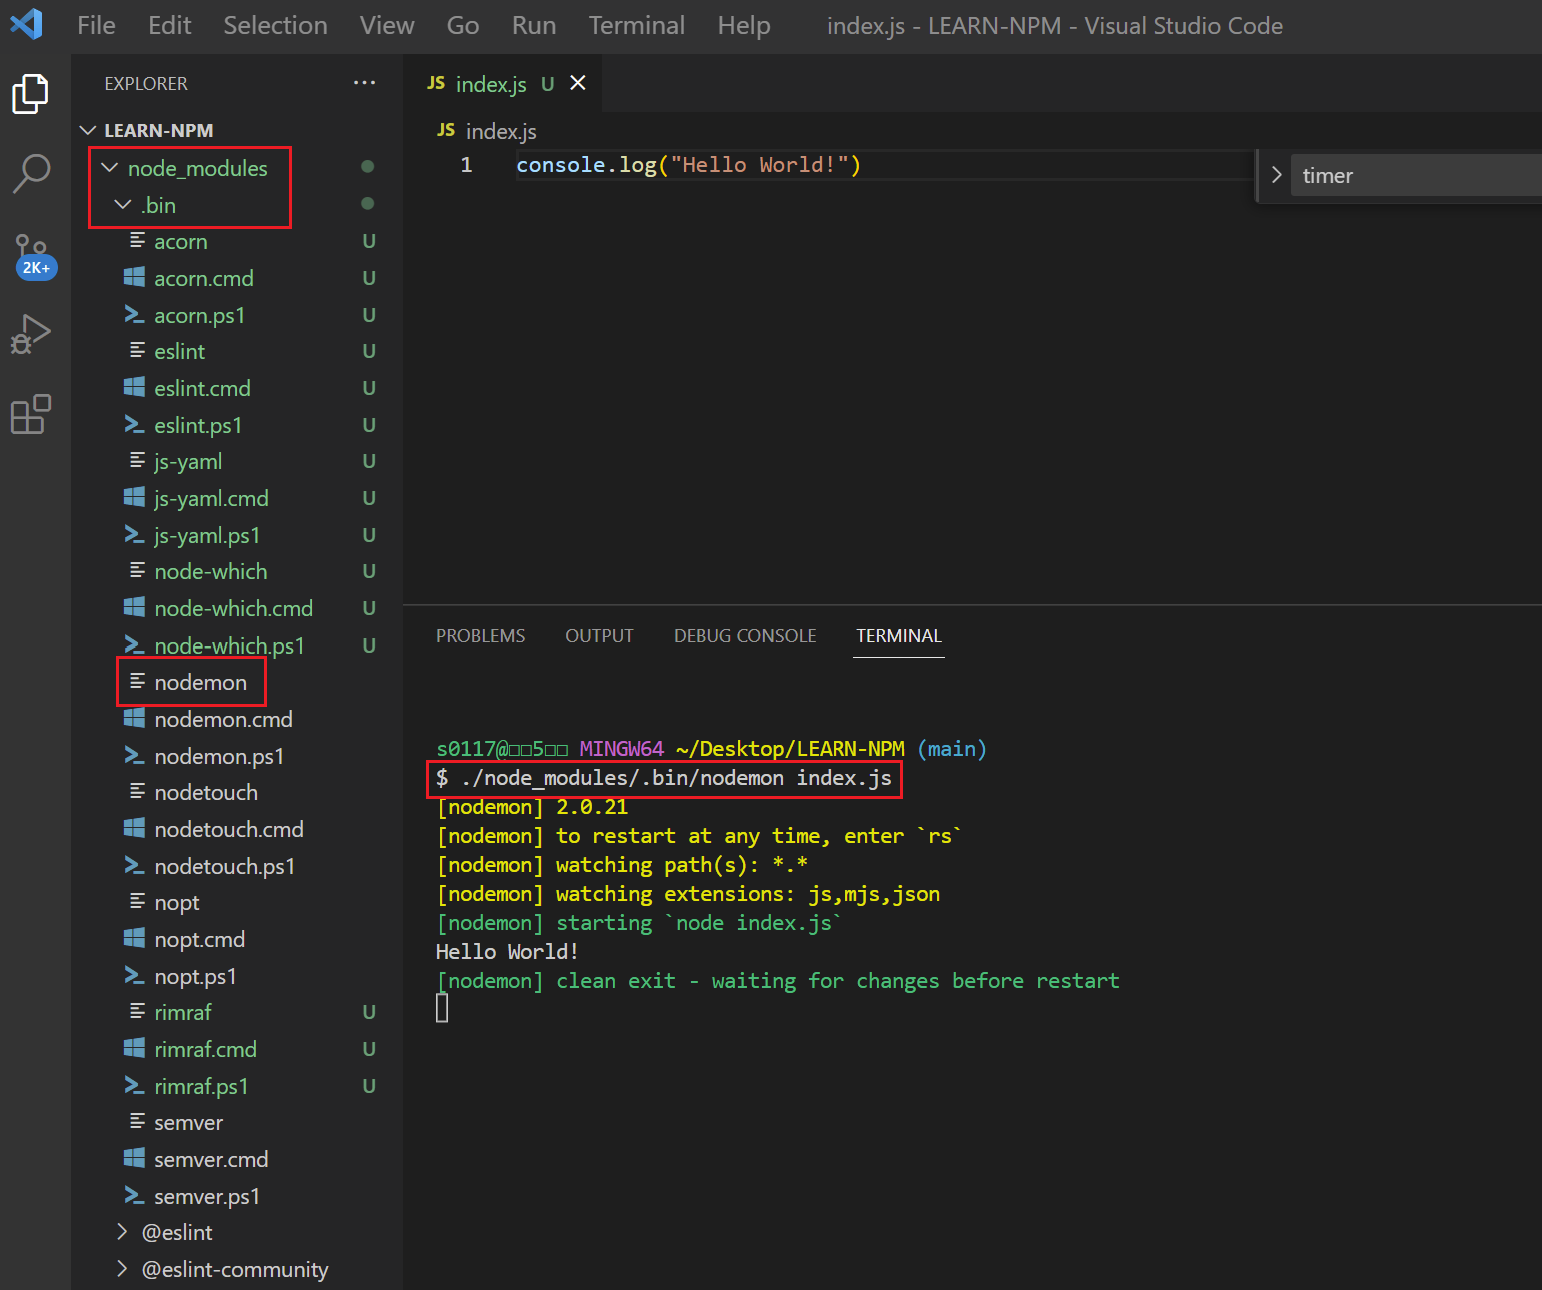Open the Run and Debug view

coord(30,334)
